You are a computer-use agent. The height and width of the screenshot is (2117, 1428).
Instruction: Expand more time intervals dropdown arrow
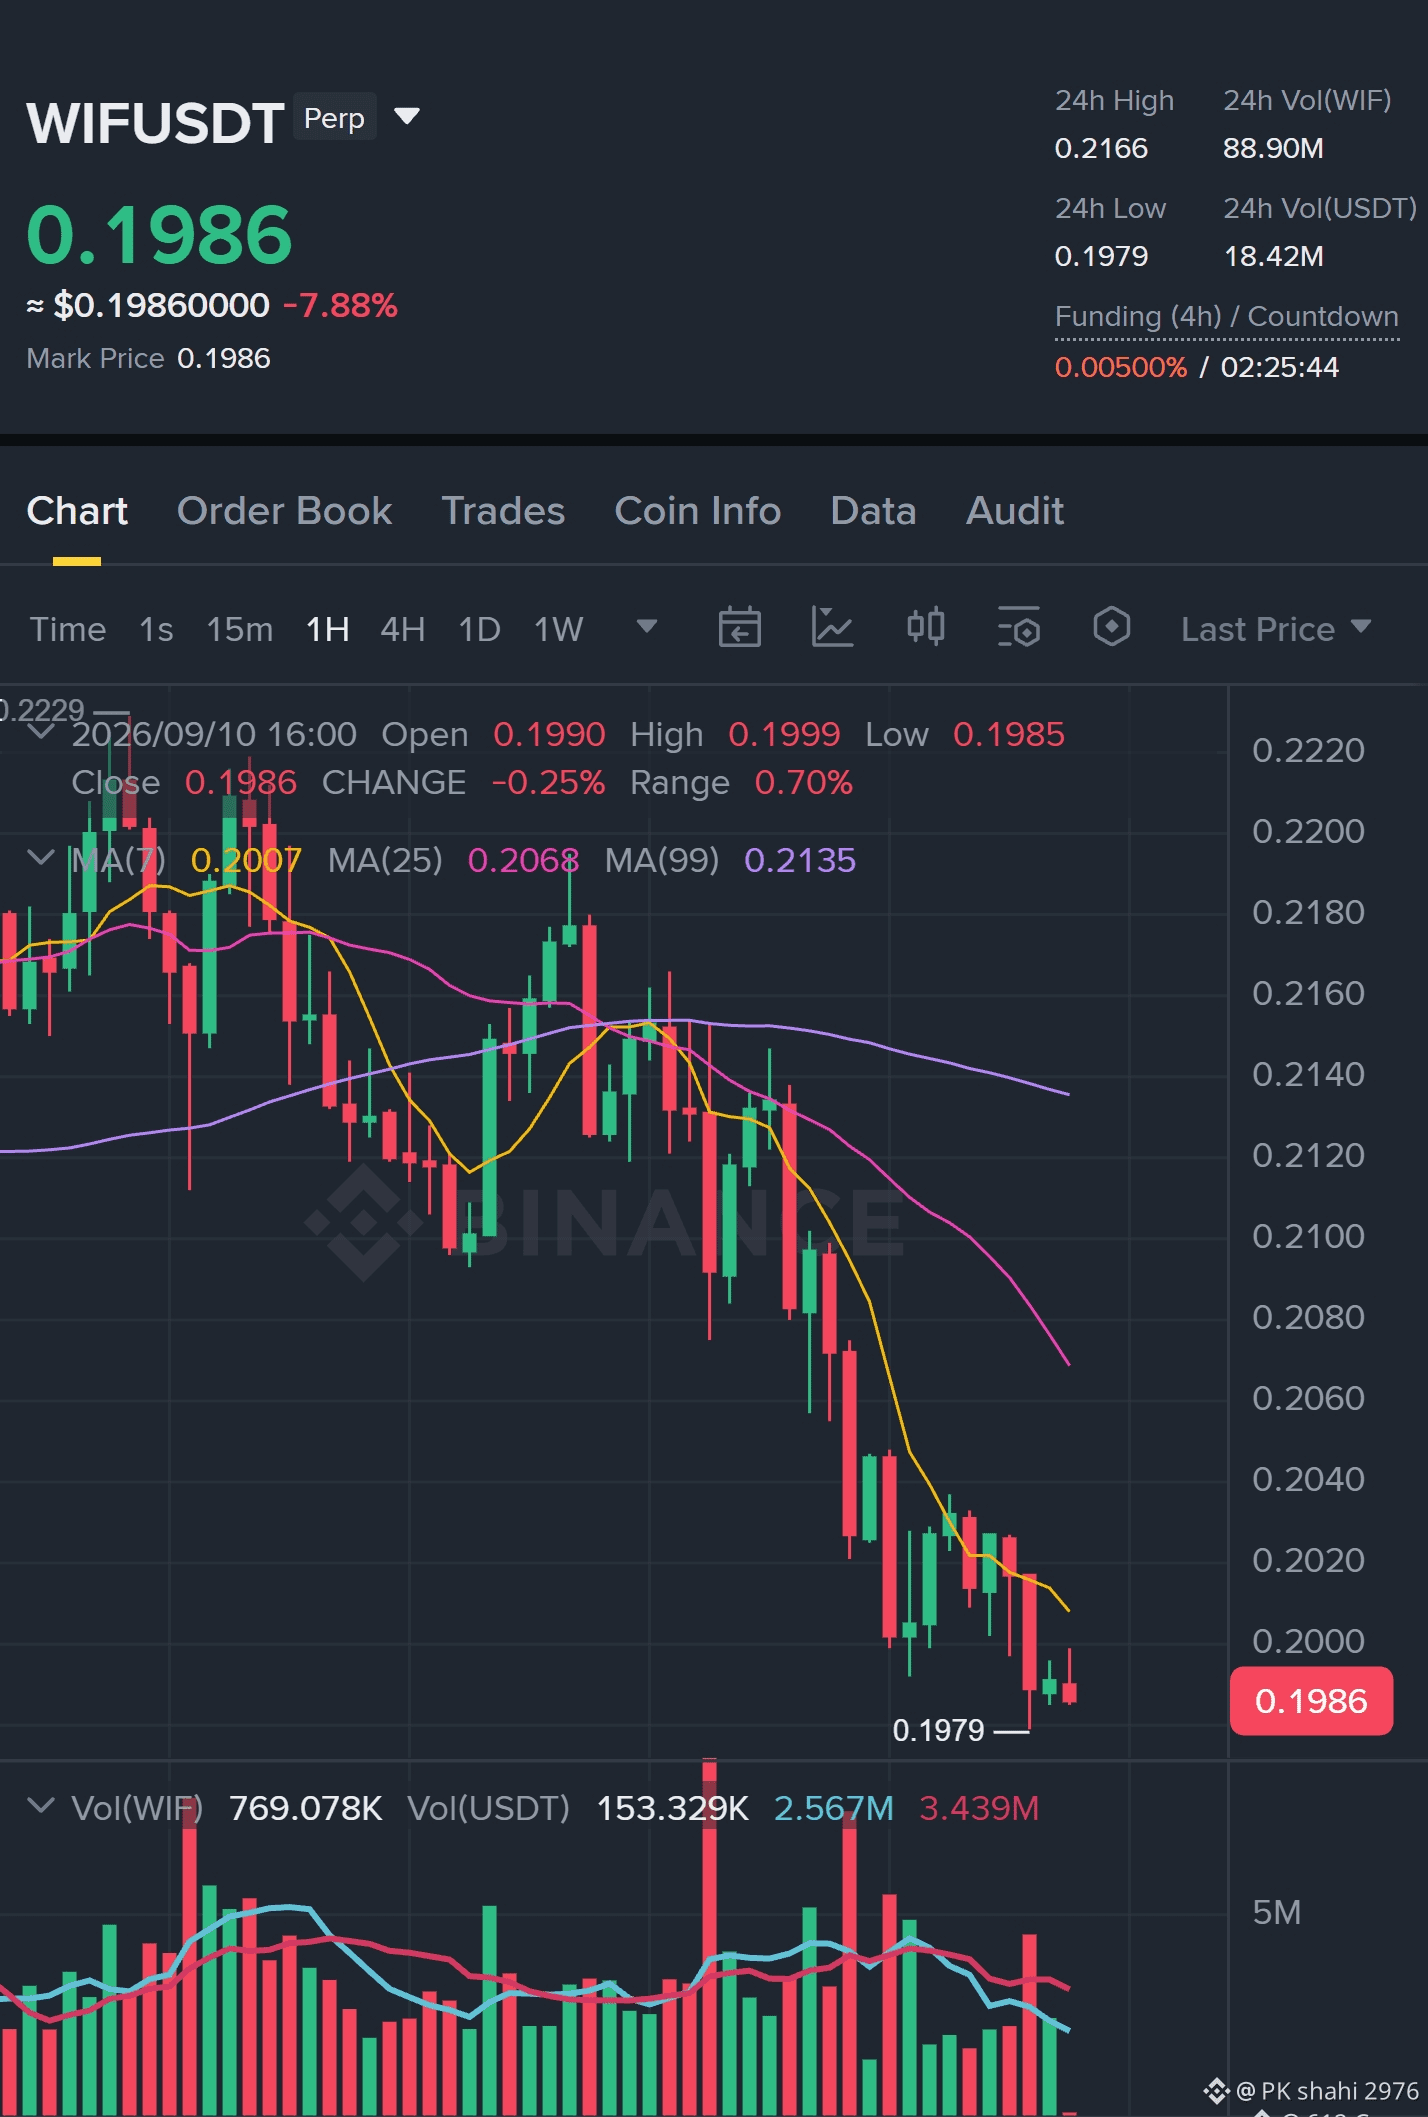pos(647,627)
